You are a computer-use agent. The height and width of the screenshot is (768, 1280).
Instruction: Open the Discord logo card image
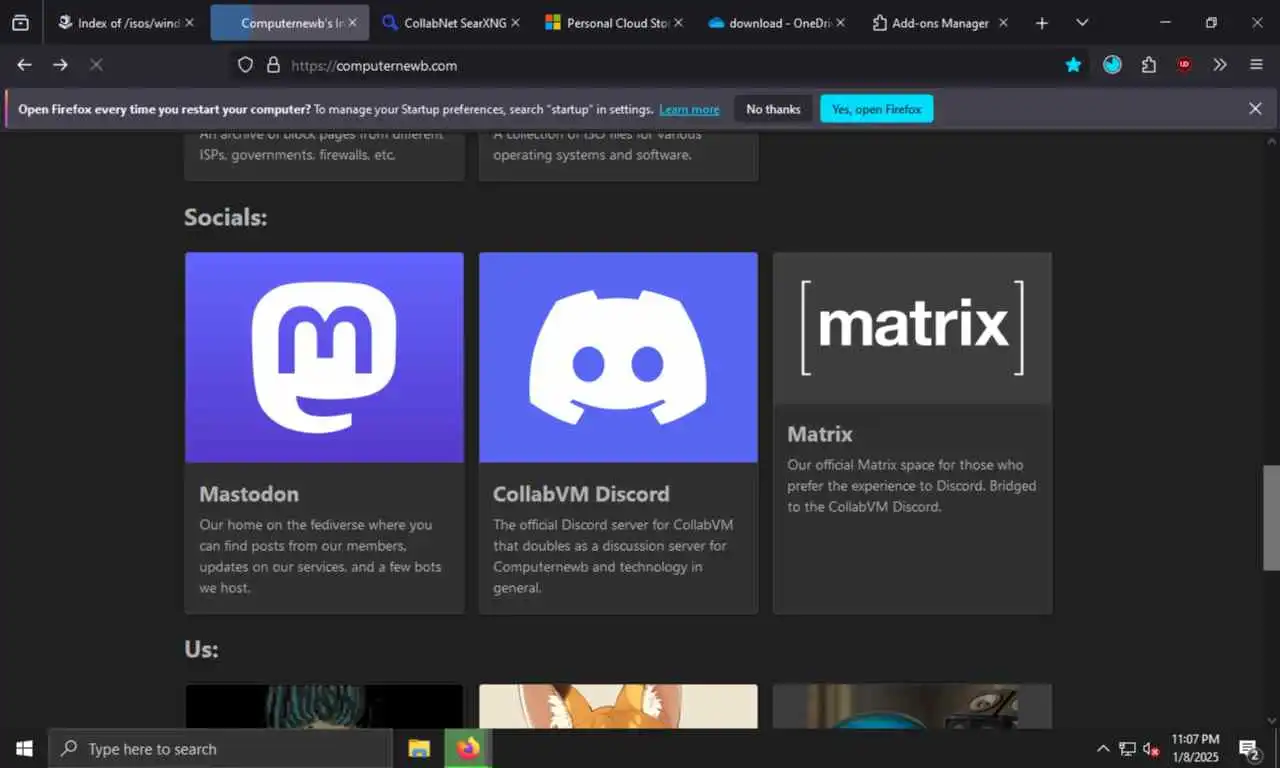coord(618,357)
